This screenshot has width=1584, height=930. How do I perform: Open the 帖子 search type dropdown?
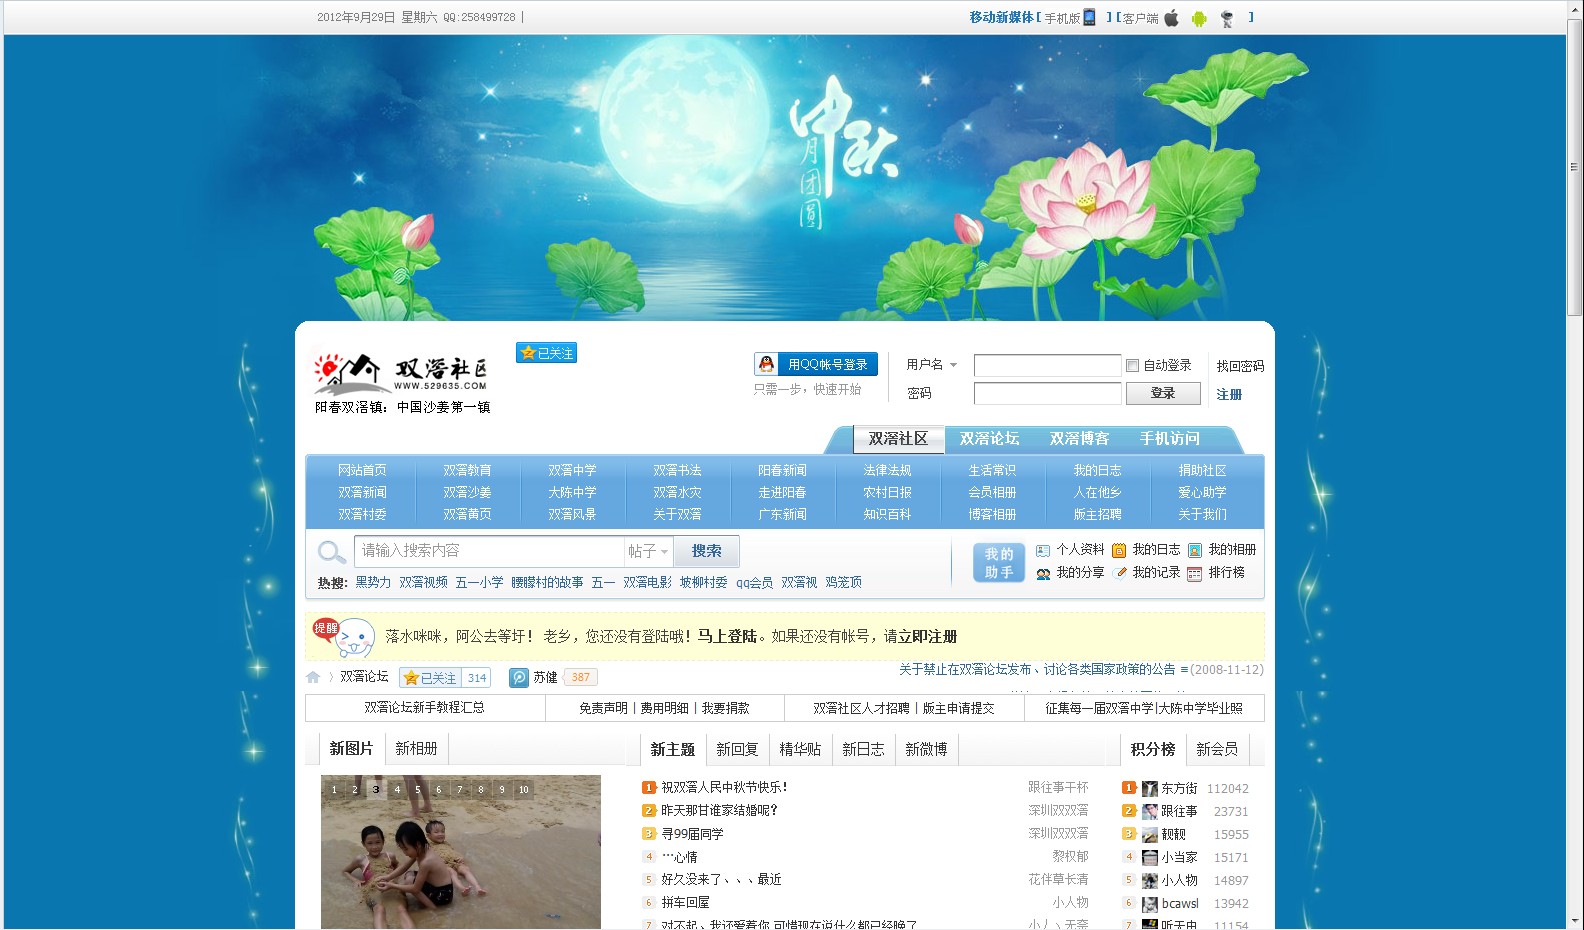click(x=648, y=551)
